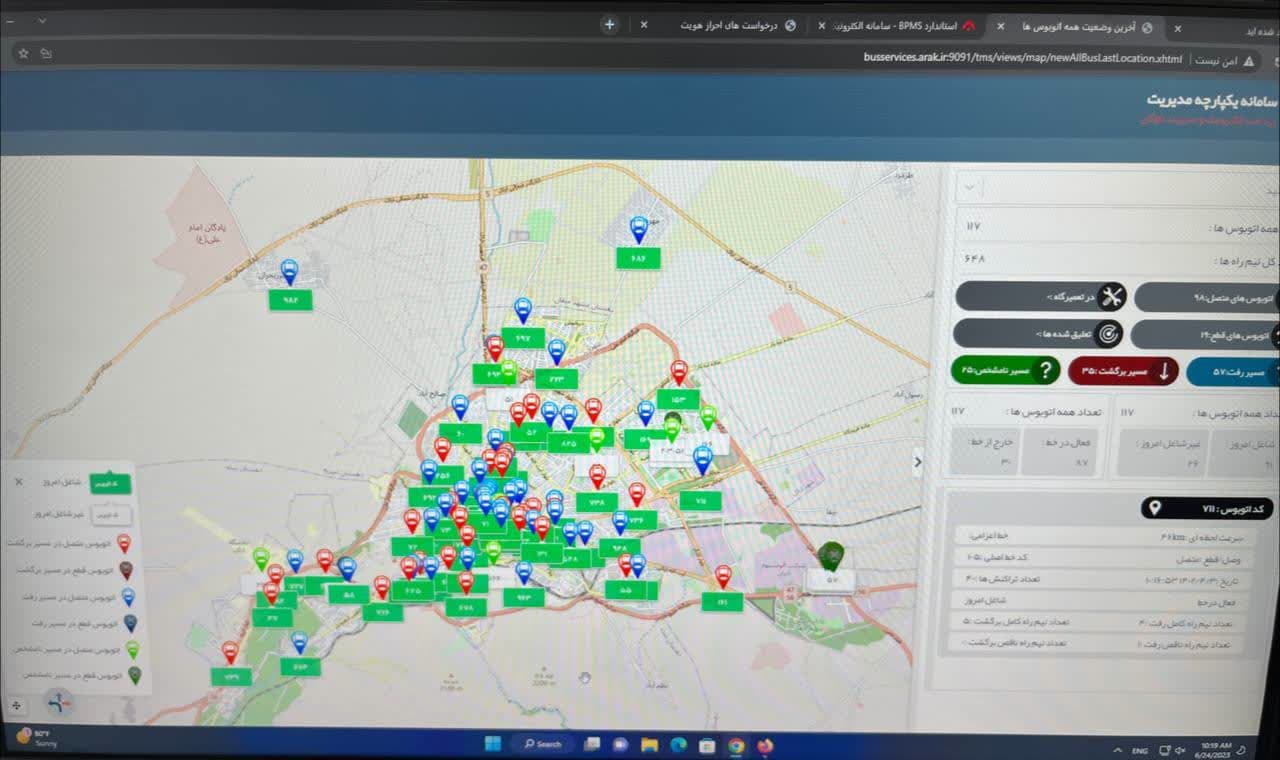The image size is (1280, 760).
Task: Click the red bus marker above label 153
Action: [679, 373]
